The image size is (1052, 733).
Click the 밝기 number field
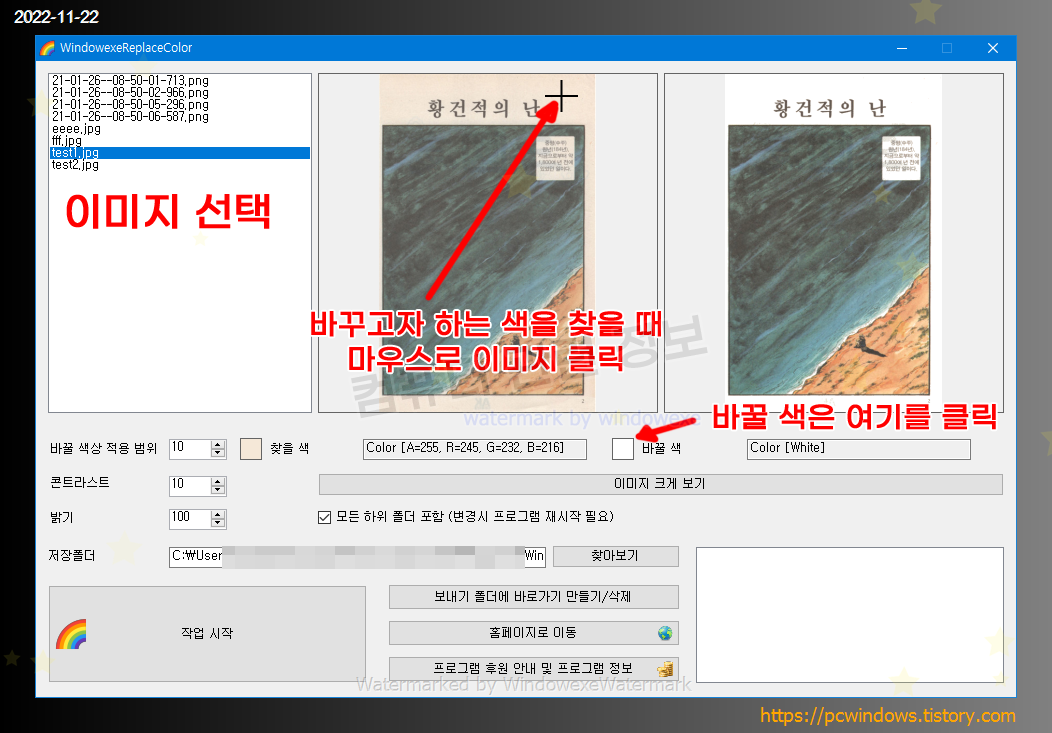(191, 518)
